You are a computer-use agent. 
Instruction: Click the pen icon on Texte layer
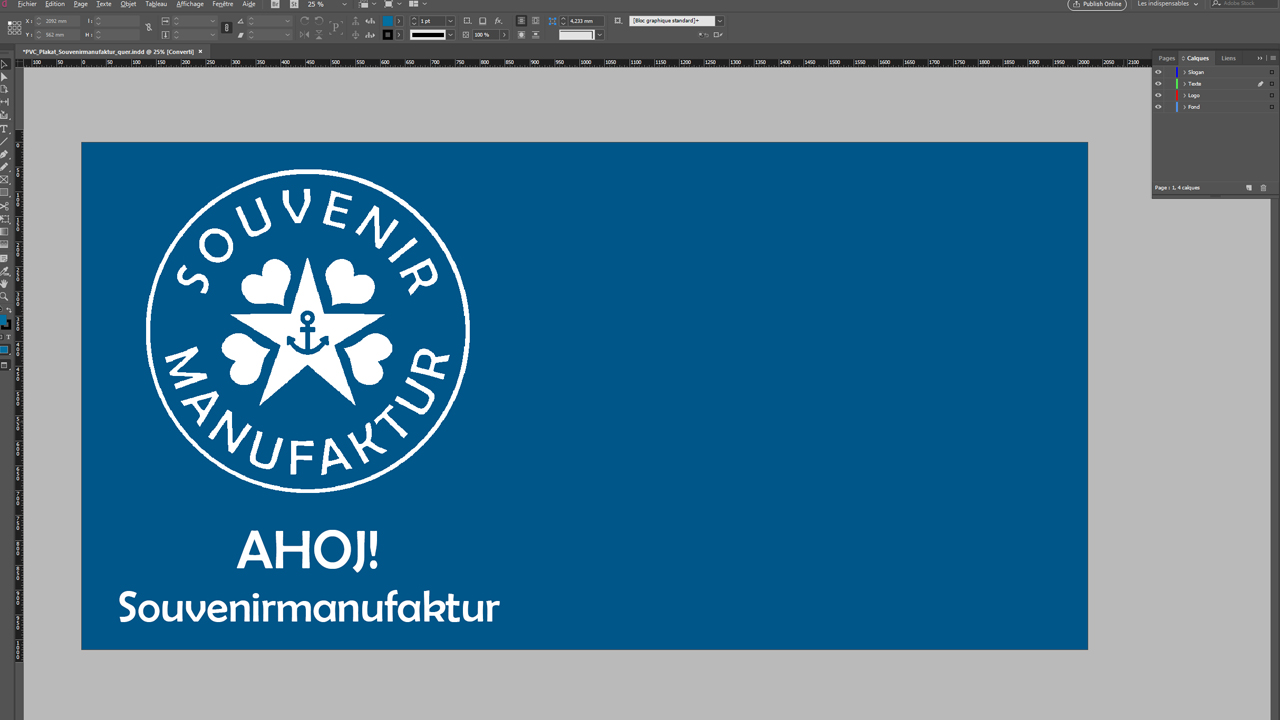1260,84
